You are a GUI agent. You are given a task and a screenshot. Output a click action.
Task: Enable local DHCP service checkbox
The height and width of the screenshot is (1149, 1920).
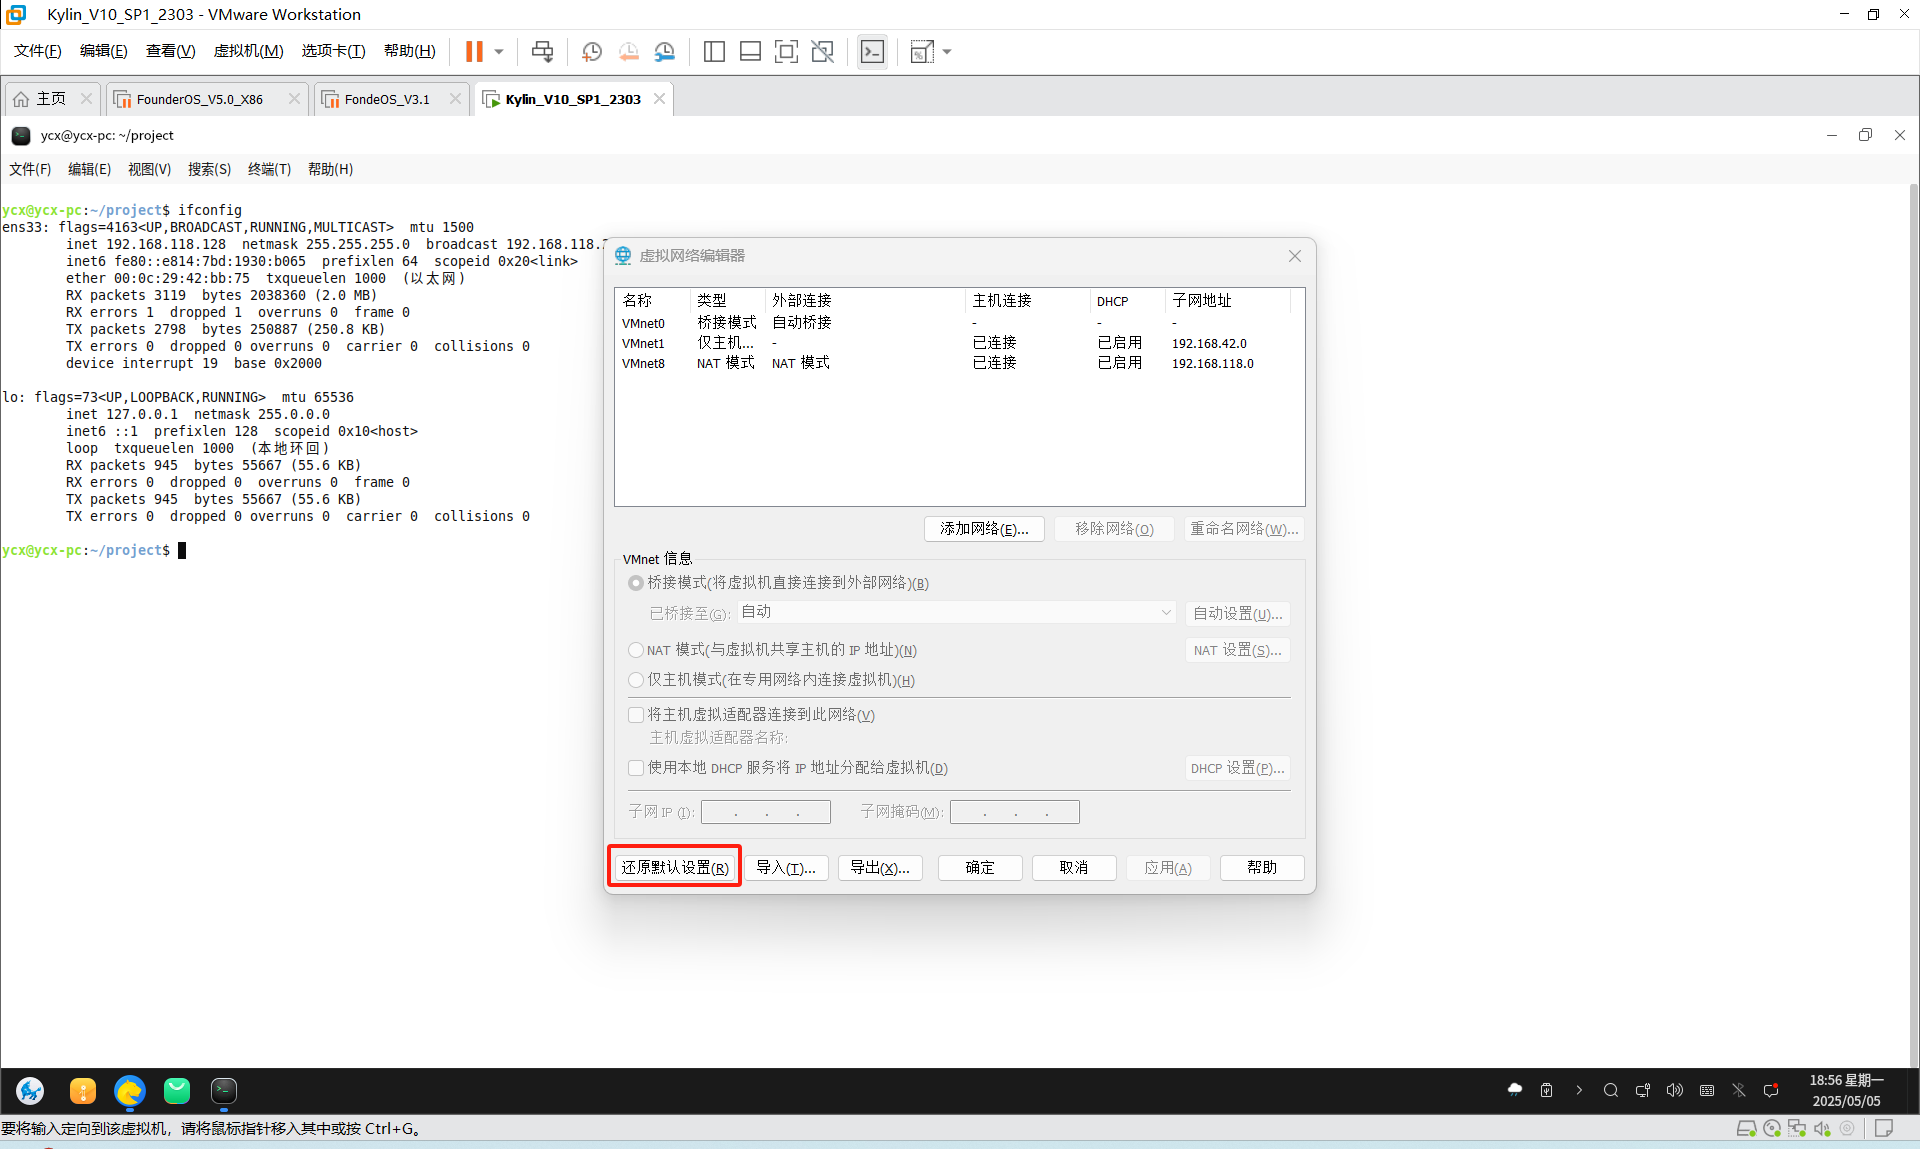coord(636,768)
